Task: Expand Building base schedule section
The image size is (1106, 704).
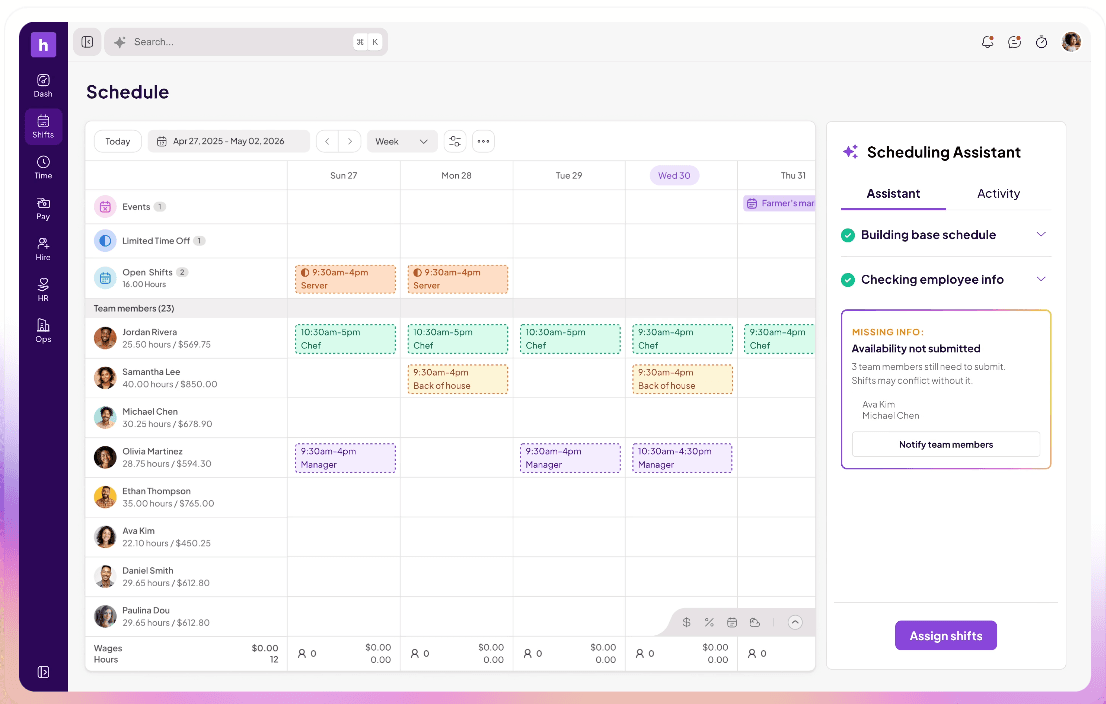Action: point(1041,234)
